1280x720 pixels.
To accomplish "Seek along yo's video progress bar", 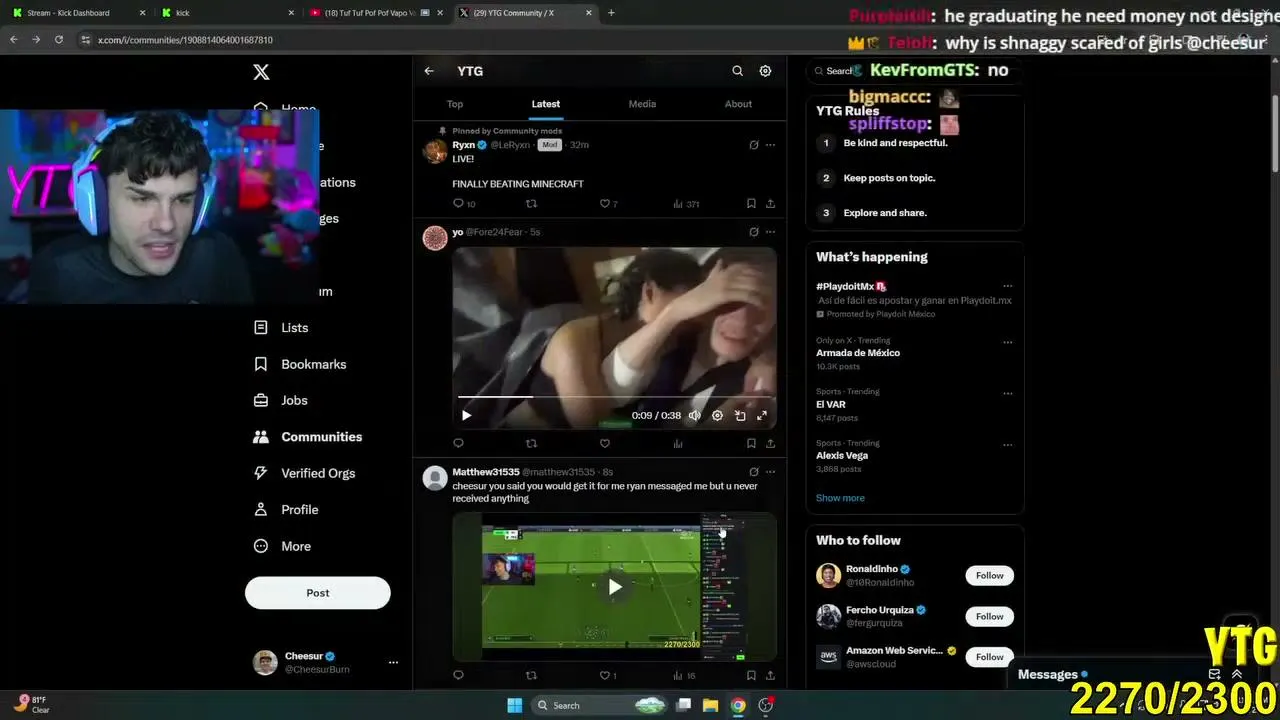I will pyautogui.click(x=614, y=397).
